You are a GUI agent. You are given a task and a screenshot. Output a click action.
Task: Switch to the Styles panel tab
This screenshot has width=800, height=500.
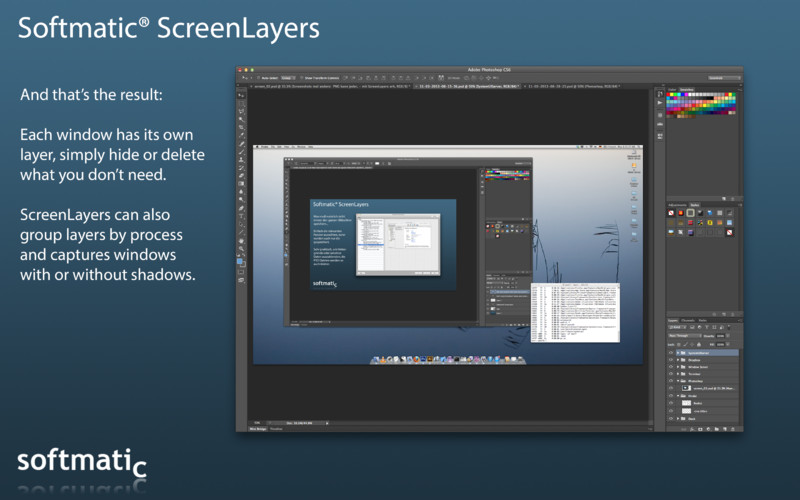[694, 204]
